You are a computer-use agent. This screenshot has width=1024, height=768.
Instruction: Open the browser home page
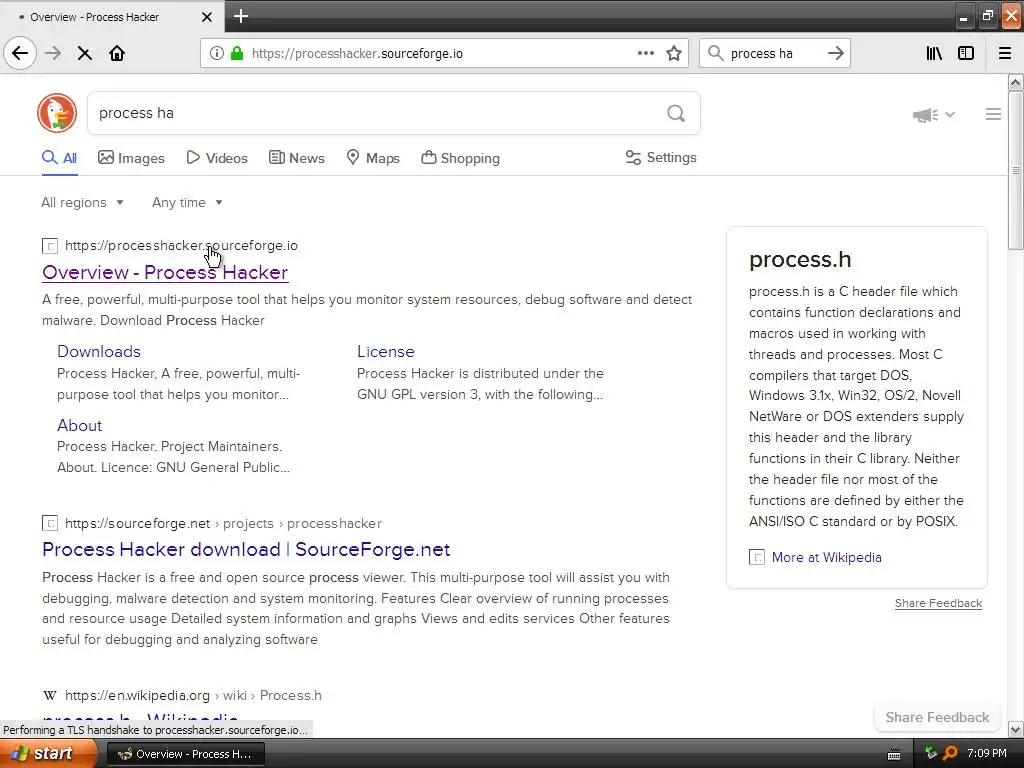[117, 54]
